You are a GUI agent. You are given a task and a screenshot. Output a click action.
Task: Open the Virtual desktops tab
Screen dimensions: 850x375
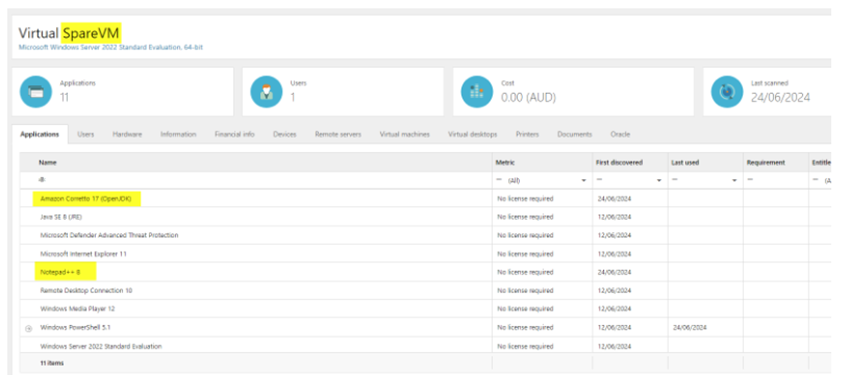[473, 134]
